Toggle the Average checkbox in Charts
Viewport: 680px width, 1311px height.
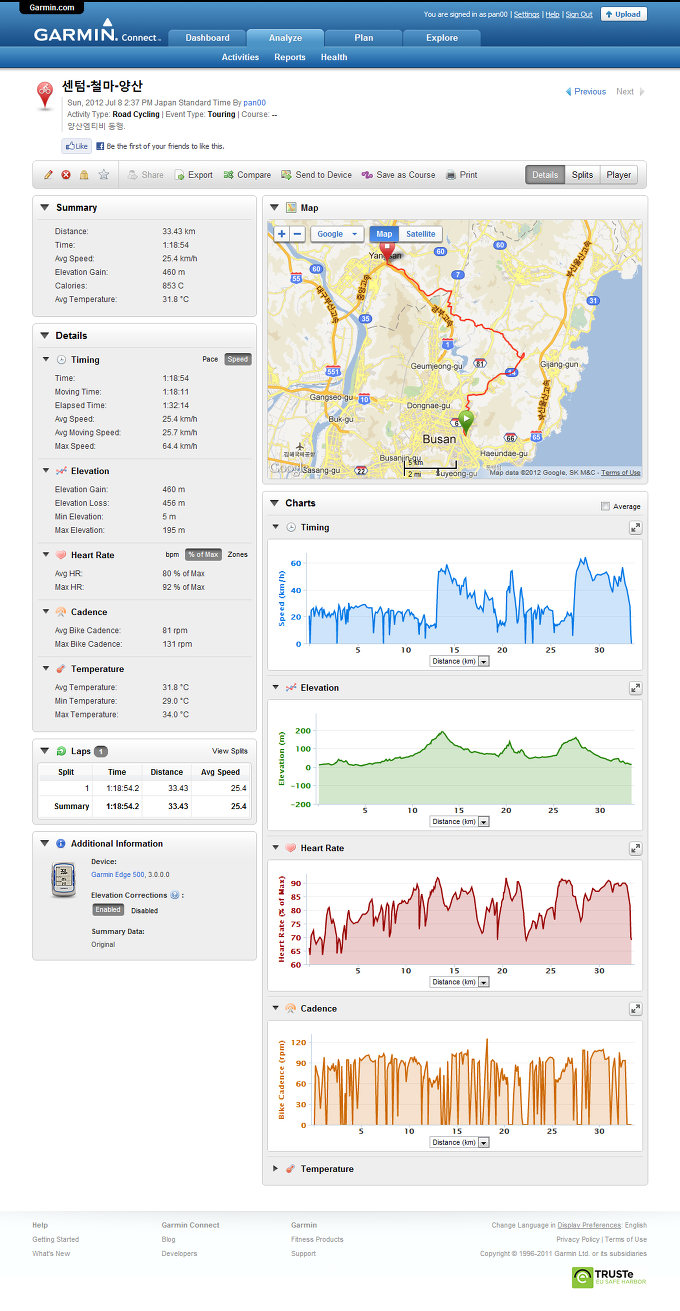(x=605, y=506)
